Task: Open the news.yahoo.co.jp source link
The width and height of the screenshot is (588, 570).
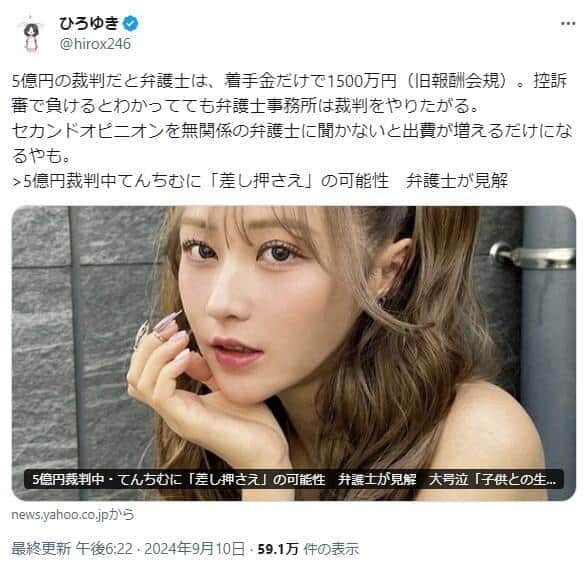Action: click(x=72, y=514)
